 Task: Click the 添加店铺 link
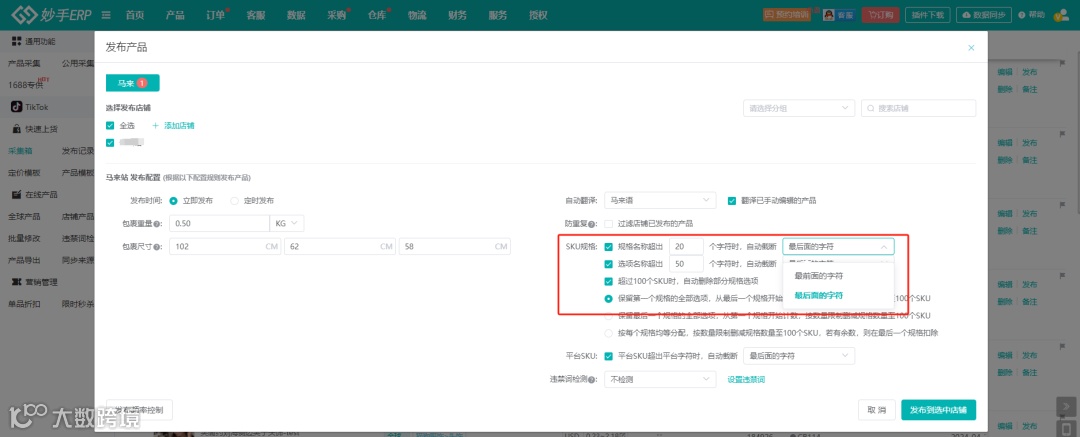tap(179, 125)
